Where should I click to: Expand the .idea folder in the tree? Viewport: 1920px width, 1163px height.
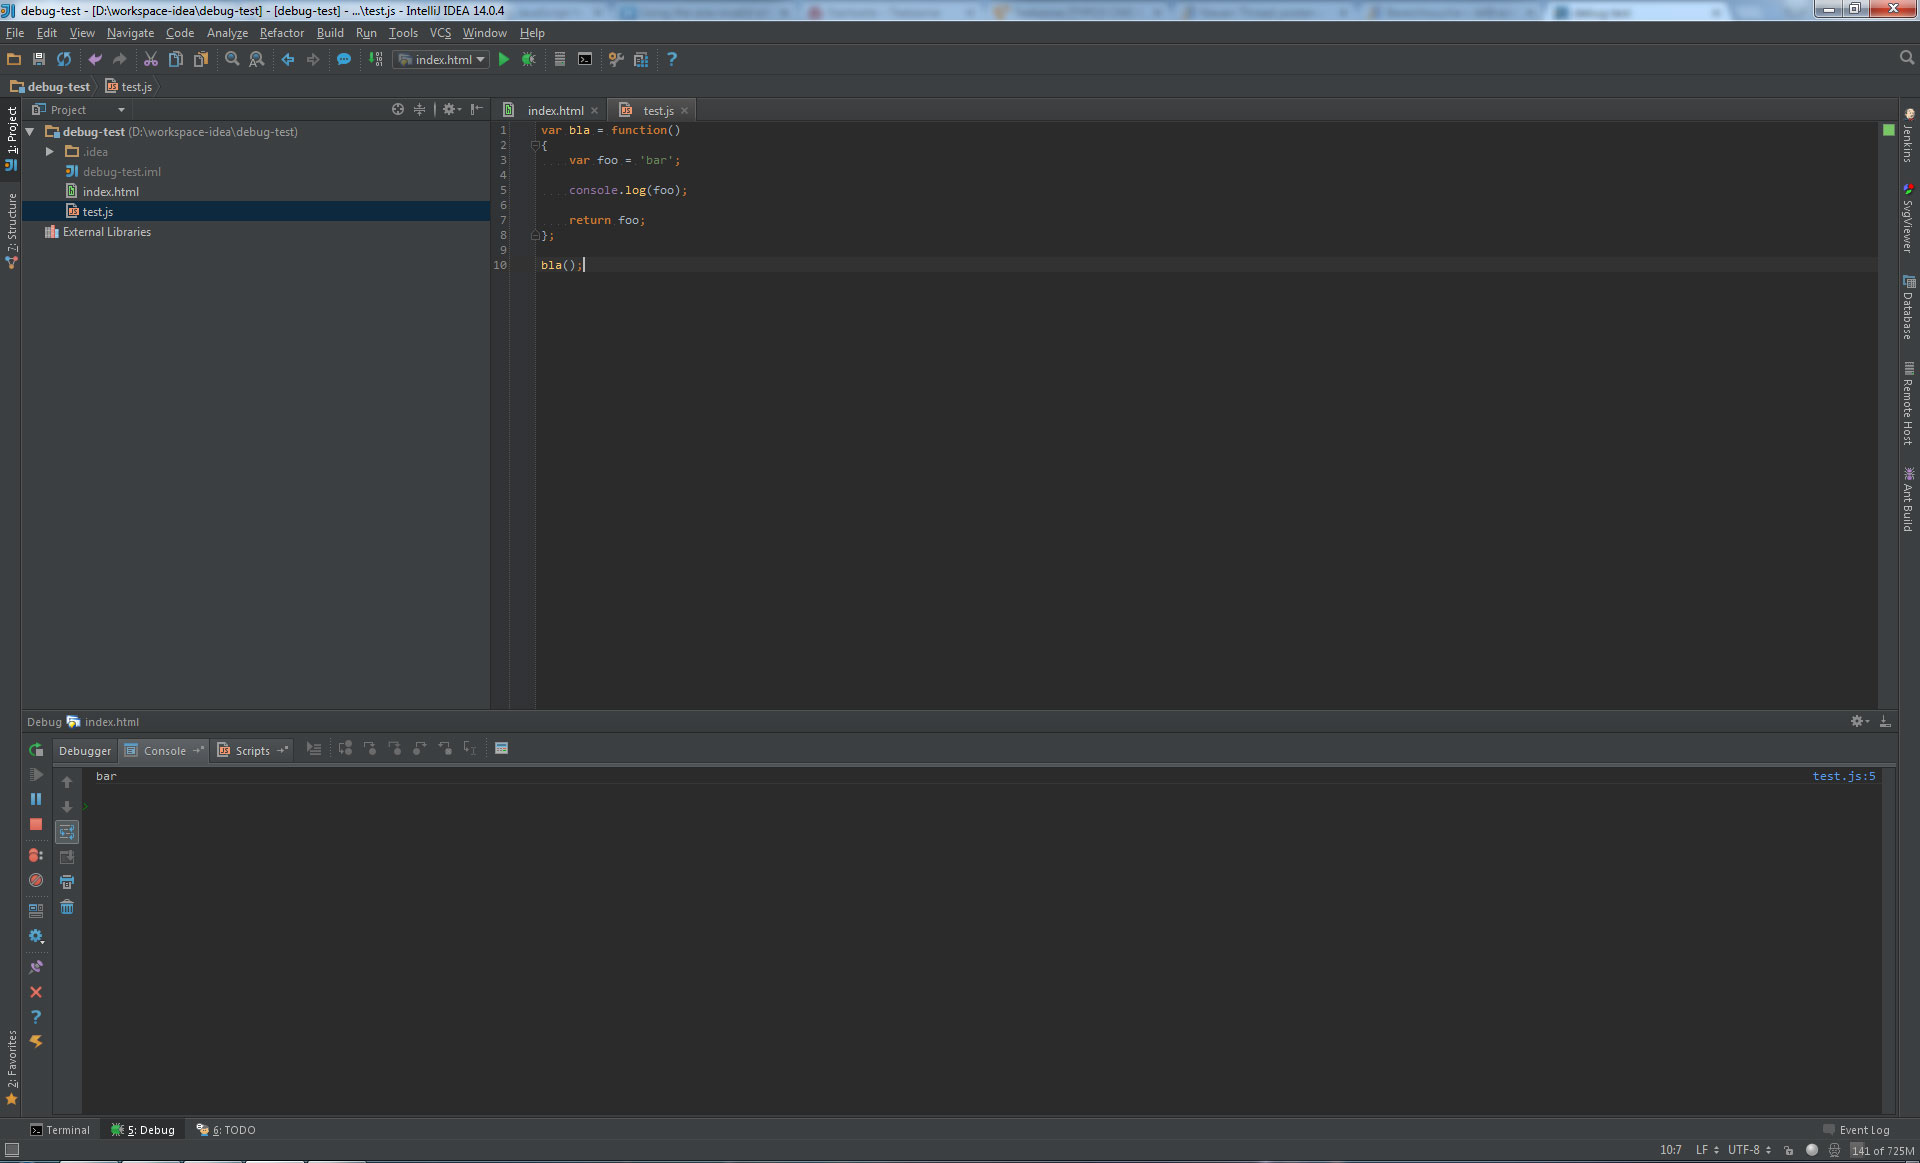click(x=50, y=151)
